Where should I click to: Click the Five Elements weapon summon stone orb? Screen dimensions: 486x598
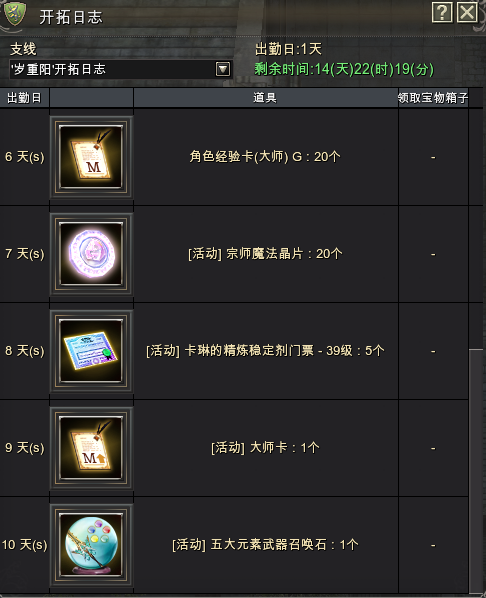[x=91, y=544]
